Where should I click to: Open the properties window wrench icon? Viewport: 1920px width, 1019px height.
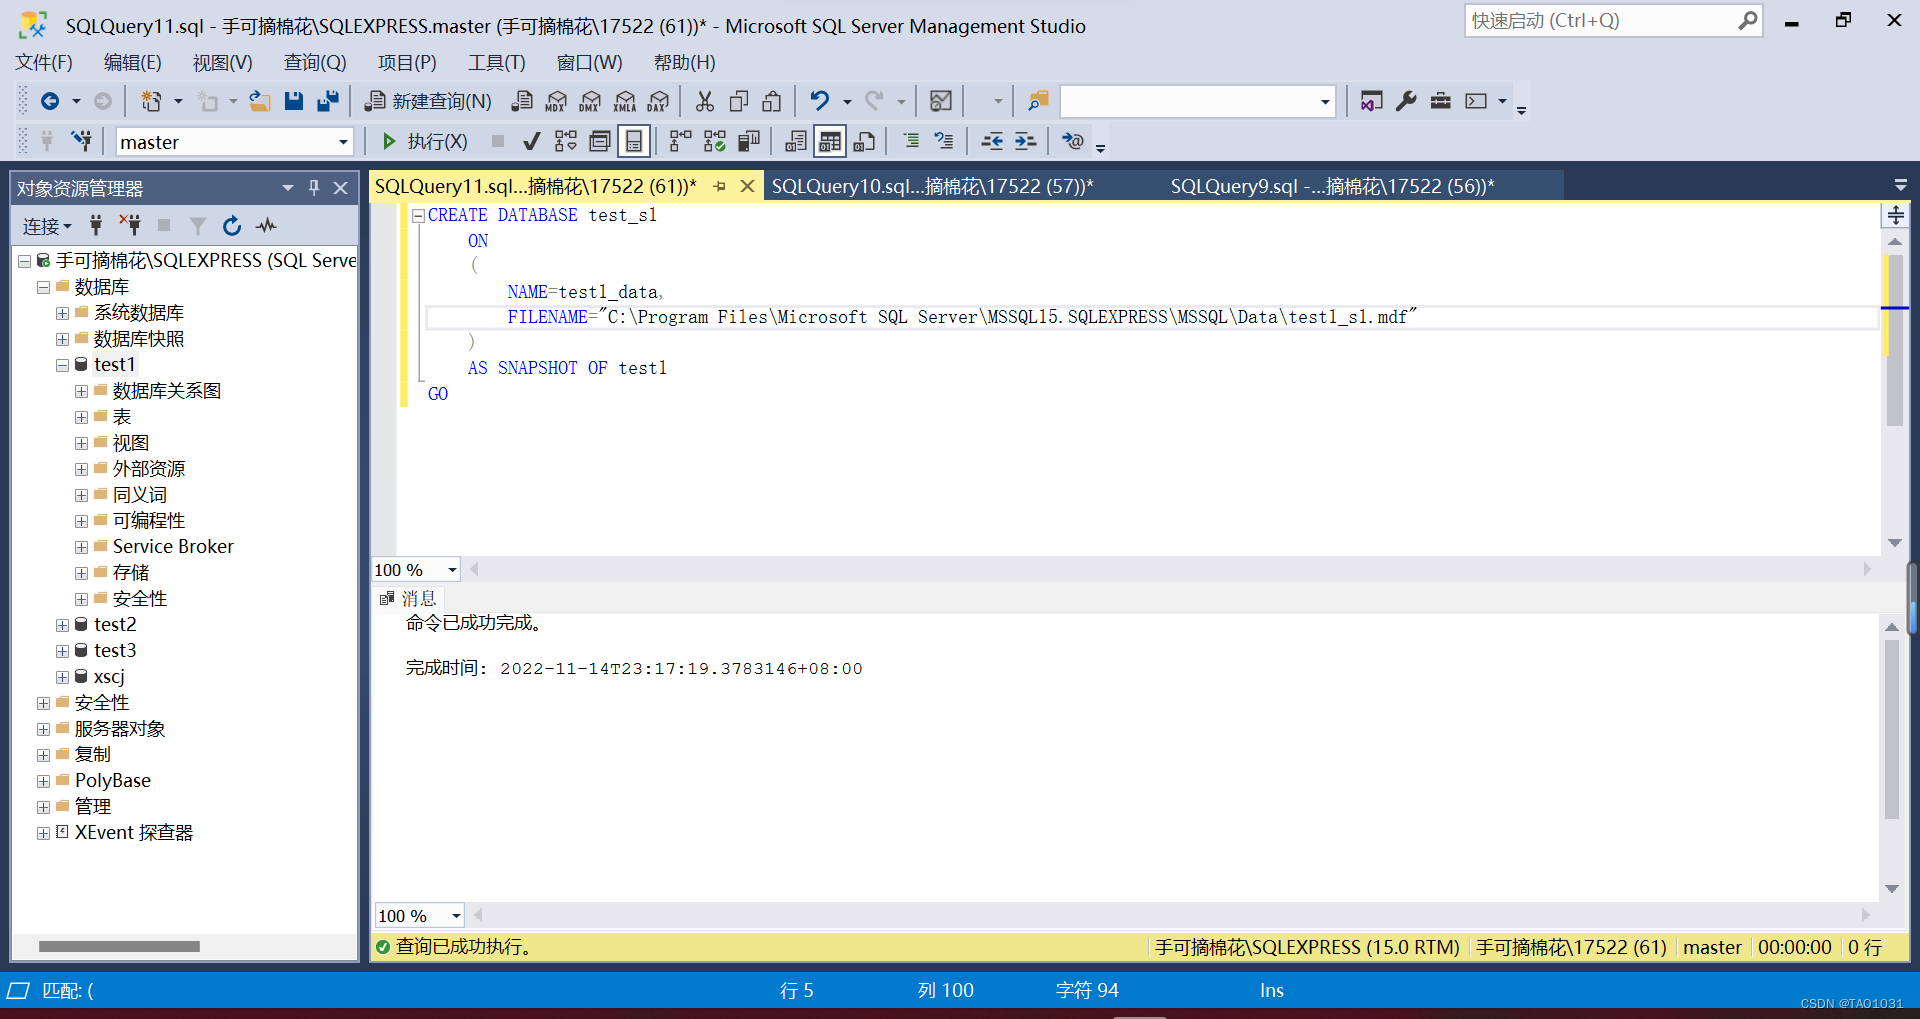point(1406,101)
